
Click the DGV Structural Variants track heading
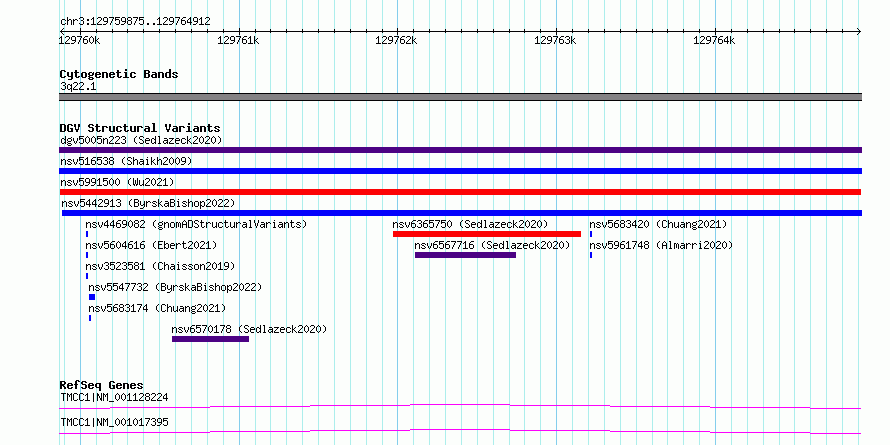140,128
